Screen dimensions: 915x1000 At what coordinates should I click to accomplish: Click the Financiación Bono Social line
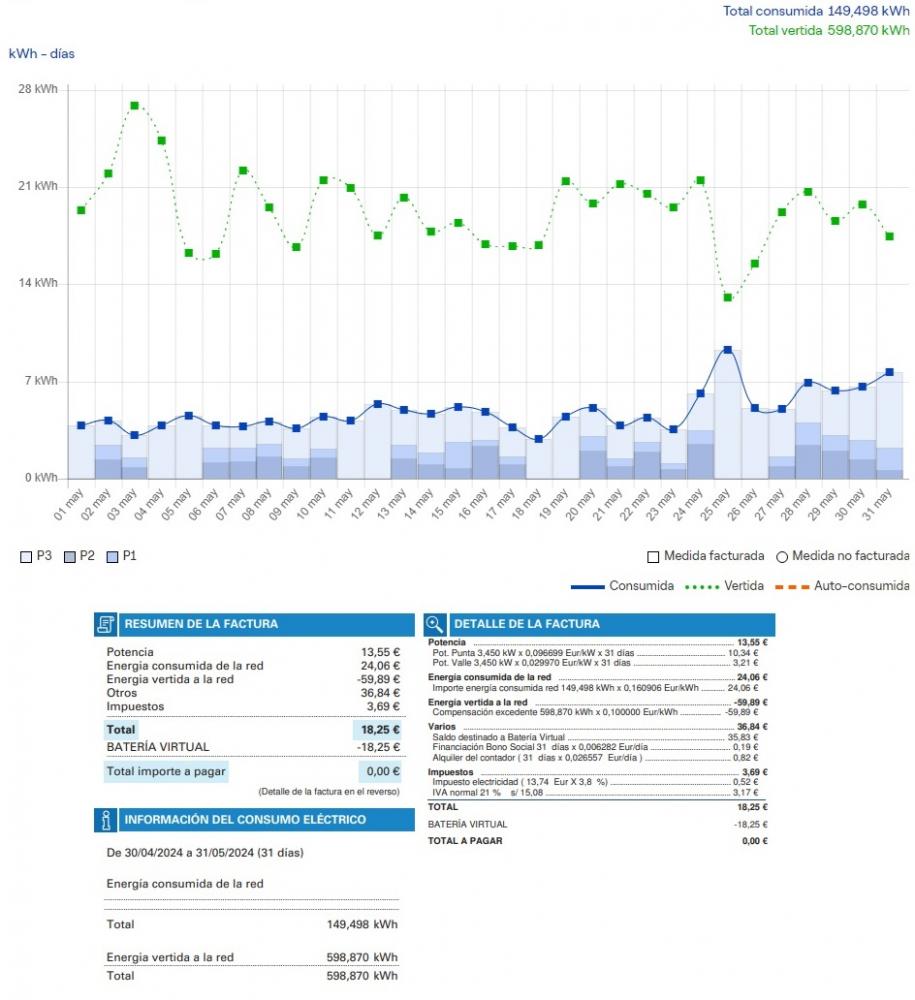tap(595, 747)
